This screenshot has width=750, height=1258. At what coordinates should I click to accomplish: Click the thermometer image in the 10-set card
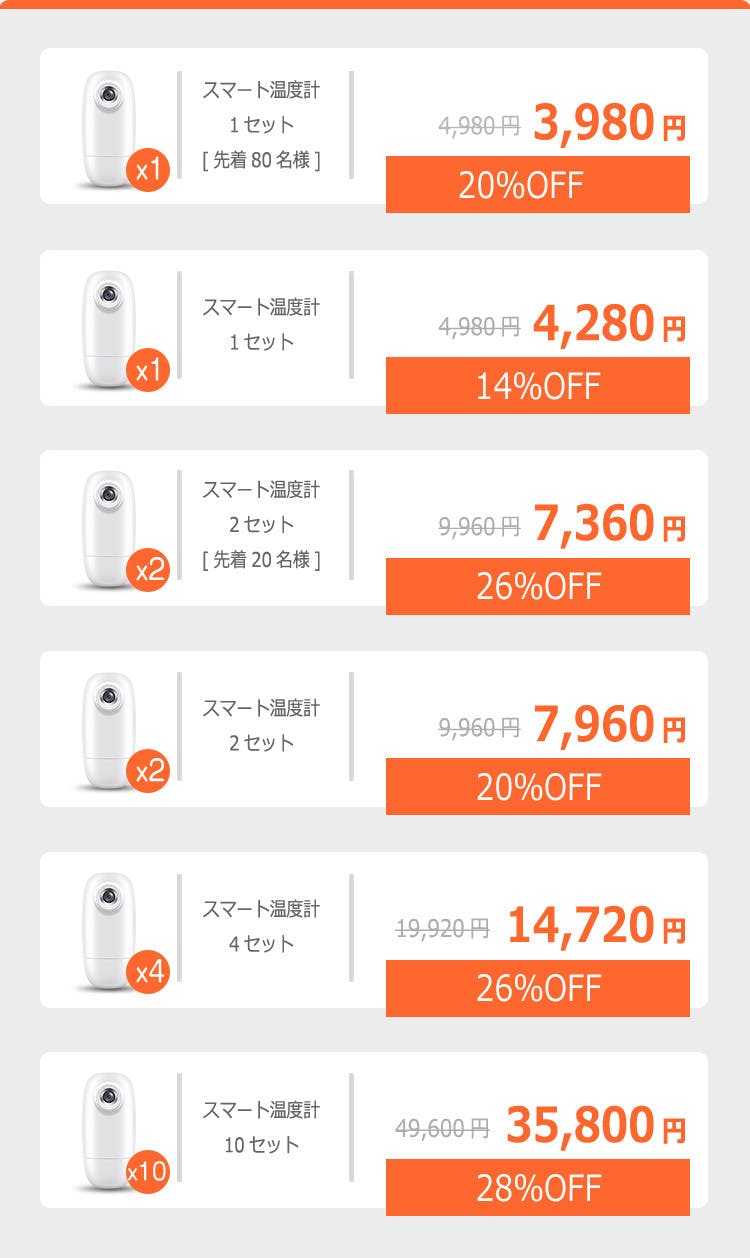coord(108,1130)
